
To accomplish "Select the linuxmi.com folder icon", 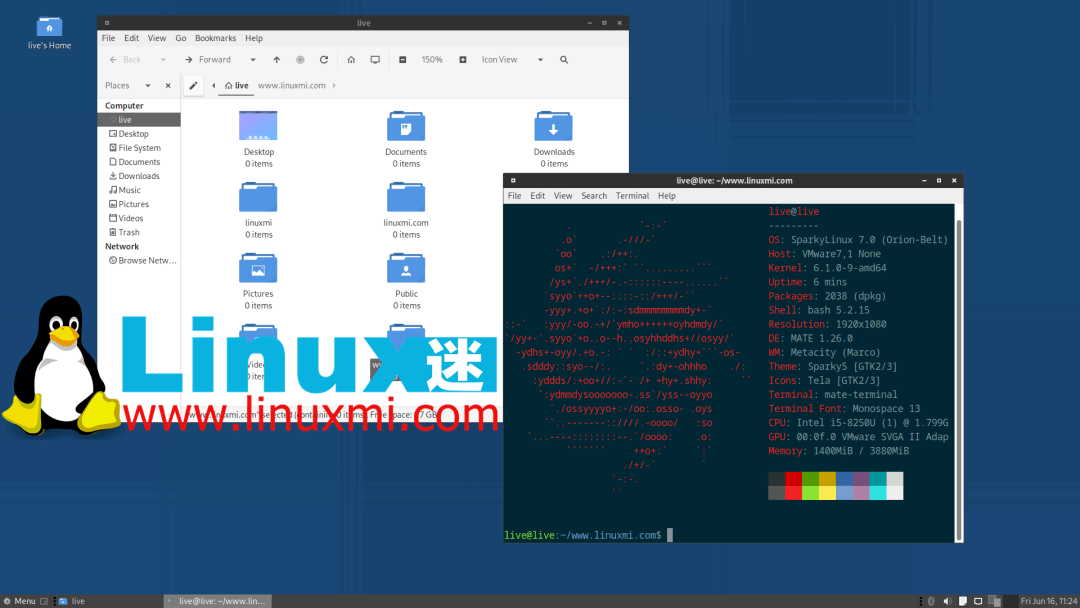I will [406, 198].
